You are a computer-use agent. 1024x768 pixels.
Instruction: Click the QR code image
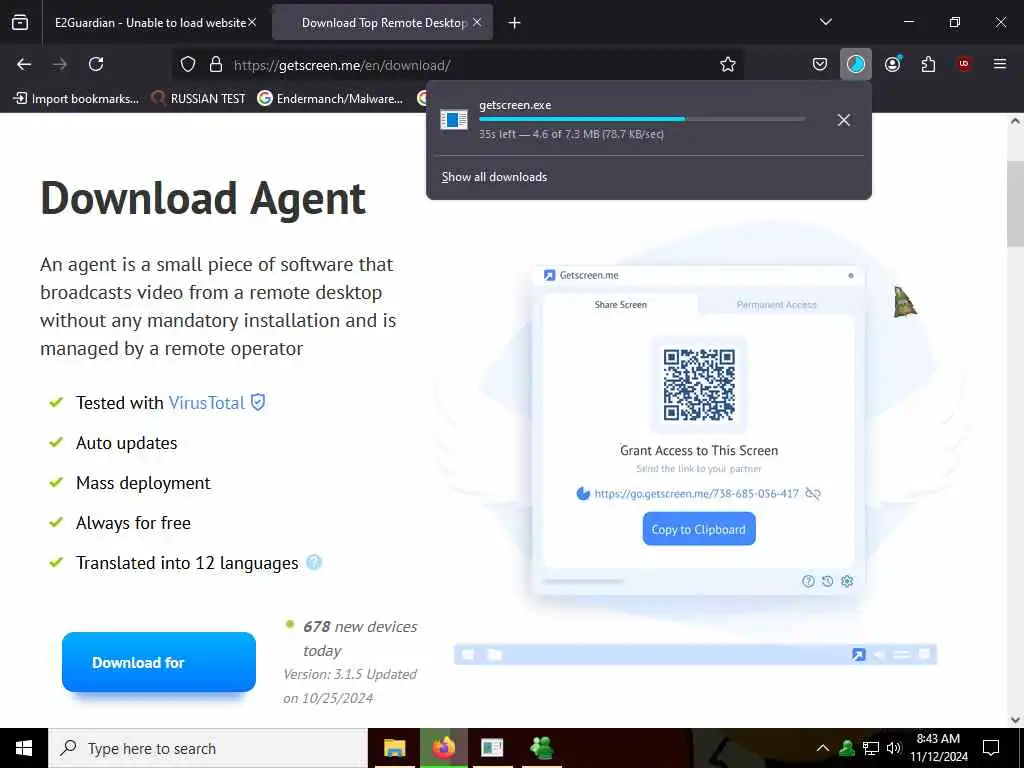(699, 385)
